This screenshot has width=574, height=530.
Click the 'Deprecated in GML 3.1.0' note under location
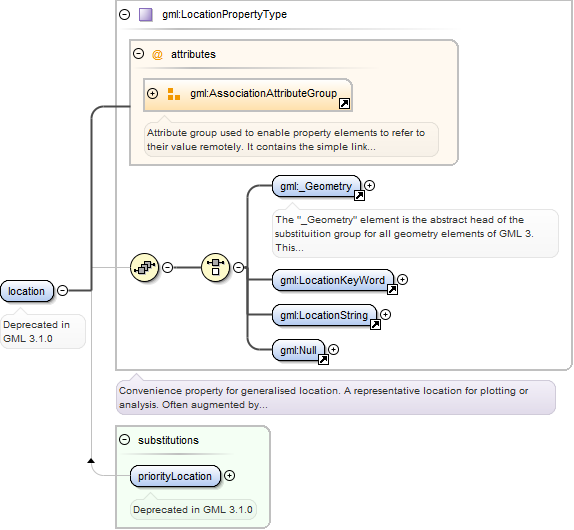(43, 331)
